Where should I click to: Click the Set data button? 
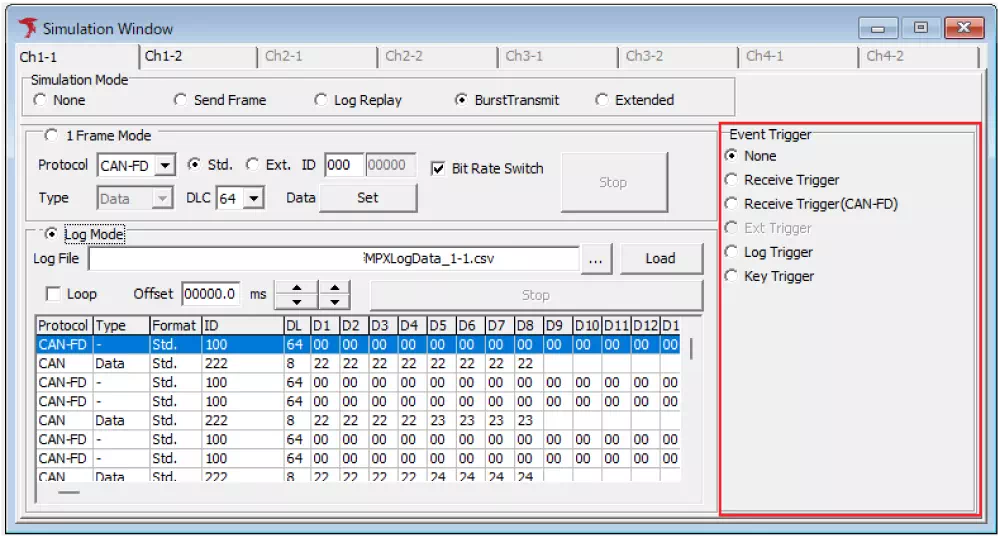[x=367, y=198]
